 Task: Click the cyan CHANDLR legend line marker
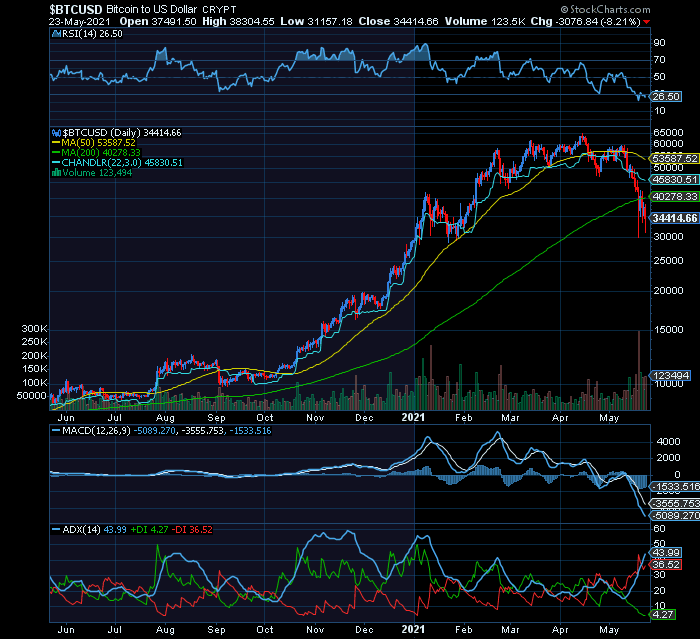56,163
